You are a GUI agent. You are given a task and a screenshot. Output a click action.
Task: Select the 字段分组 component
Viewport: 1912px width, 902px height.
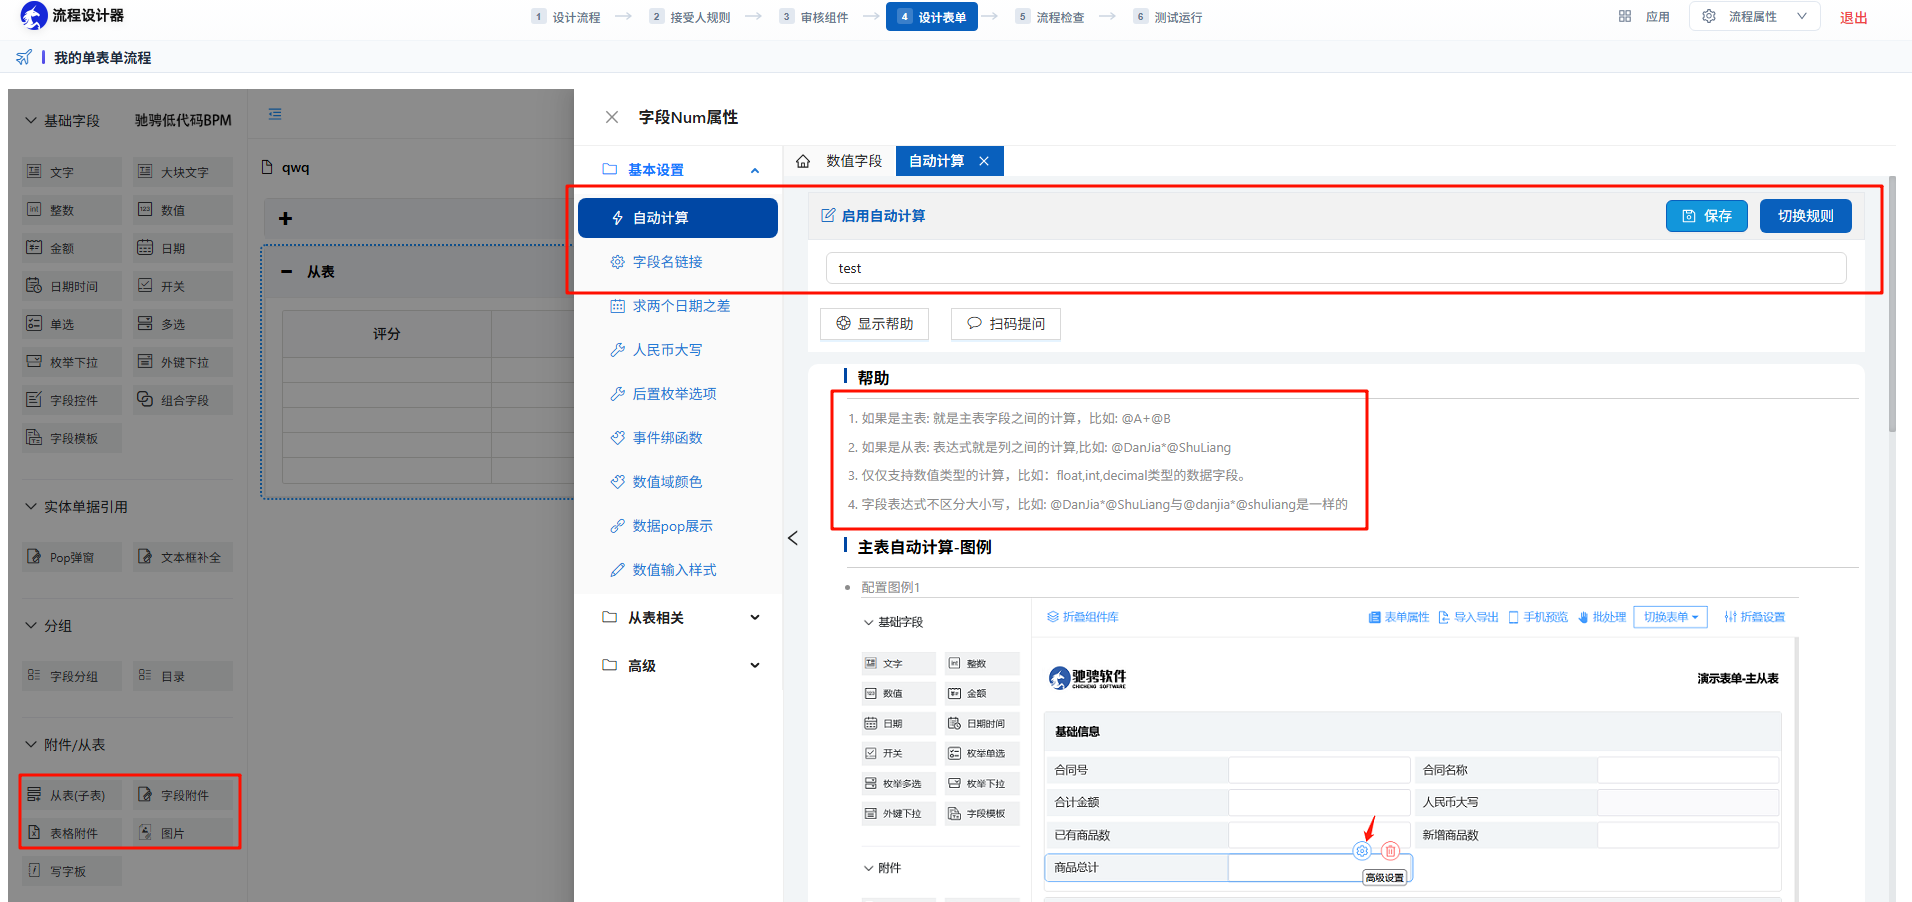click(x=72, y=676)
